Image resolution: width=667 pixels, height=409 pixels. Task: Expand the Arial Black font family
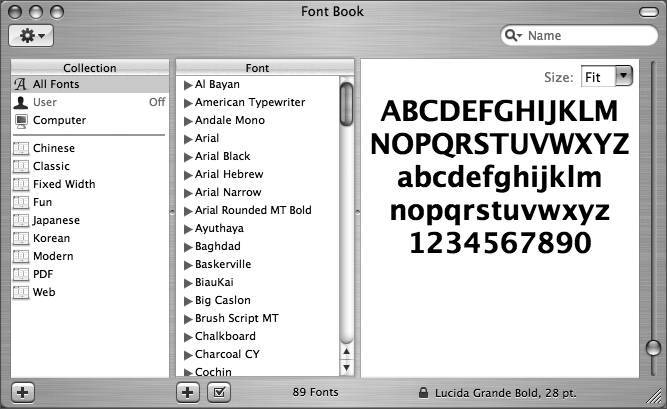tap(188, 157)
